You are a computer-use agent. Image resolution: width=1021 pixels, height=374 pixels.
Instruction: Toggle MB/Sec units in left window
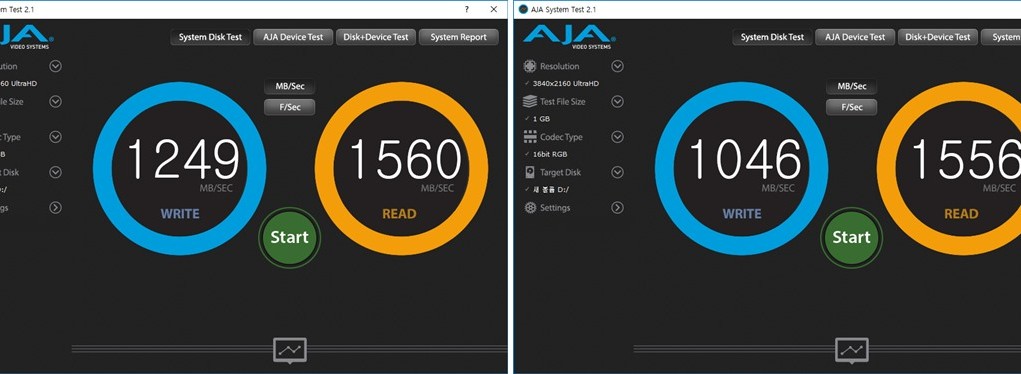point(290,87)
